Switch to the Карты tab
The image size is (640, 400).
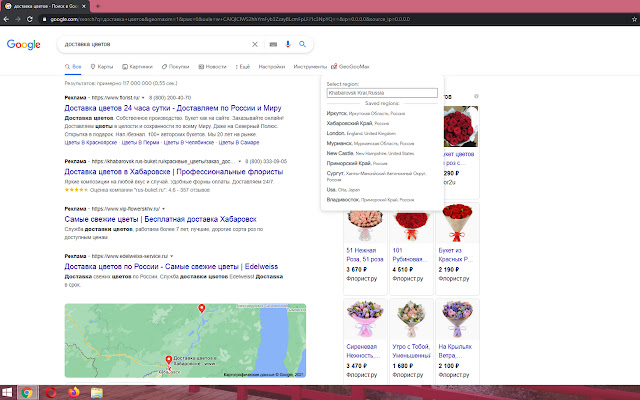pyautogui.click(x=102, y=67)
